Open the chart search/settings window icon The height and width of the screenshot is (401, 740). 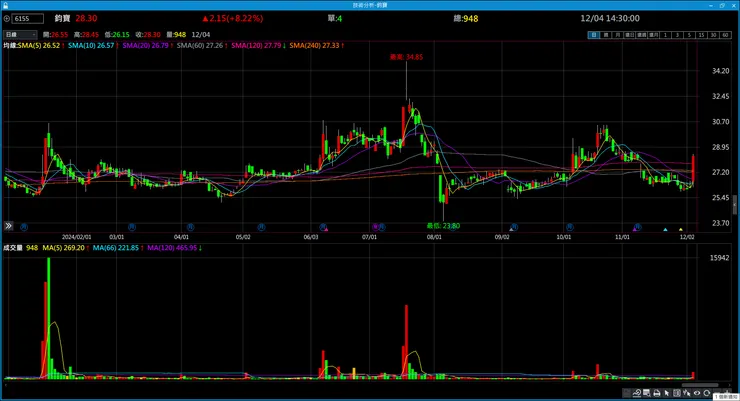[x=647, y=393]
